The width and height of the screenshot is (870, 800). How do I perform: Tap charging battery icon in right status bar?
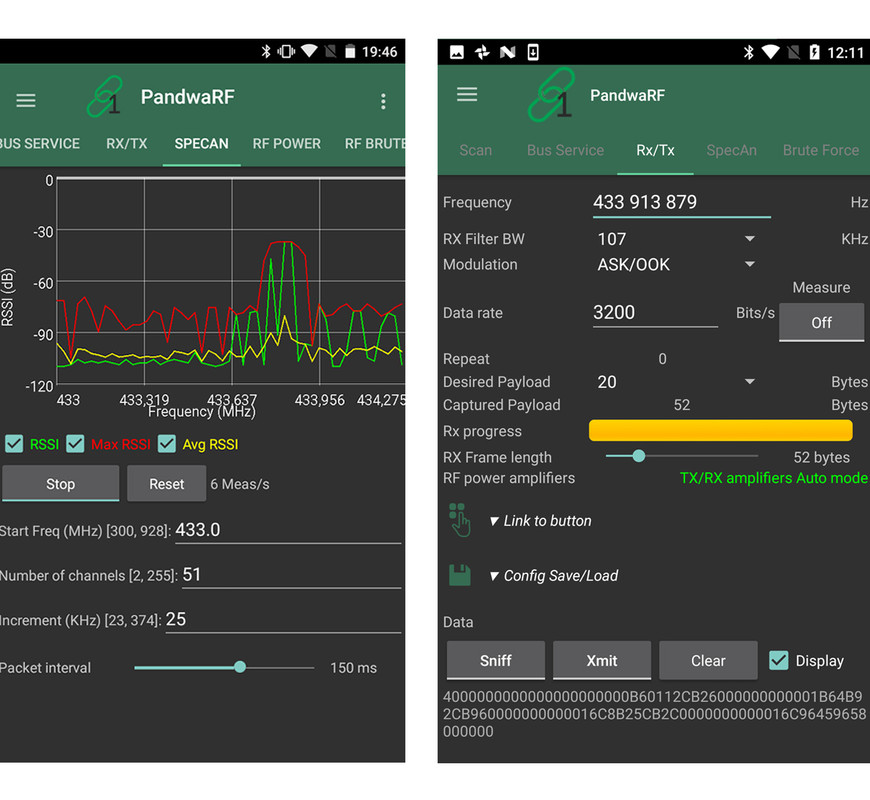(x=814, y=52)
